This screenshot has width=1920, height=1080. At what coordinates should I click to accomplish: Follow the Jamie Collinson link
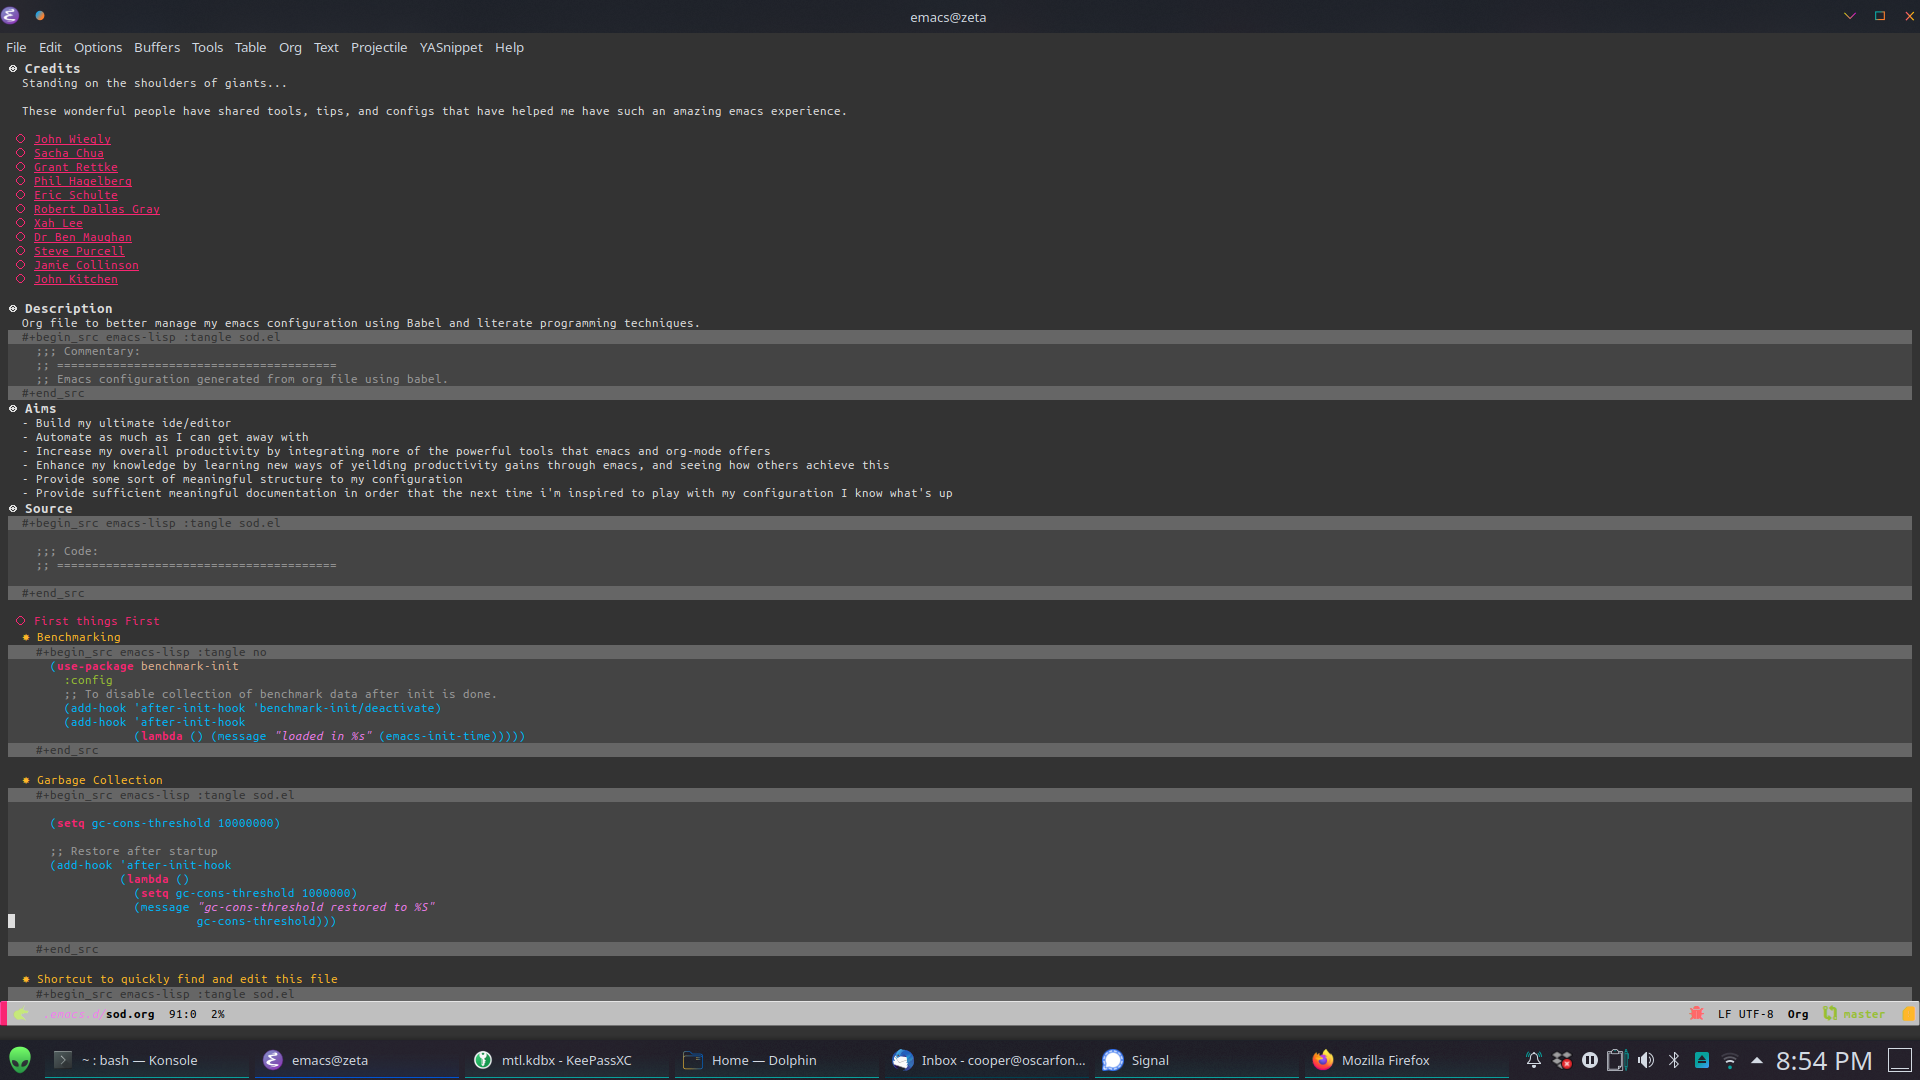coord(86,265)
